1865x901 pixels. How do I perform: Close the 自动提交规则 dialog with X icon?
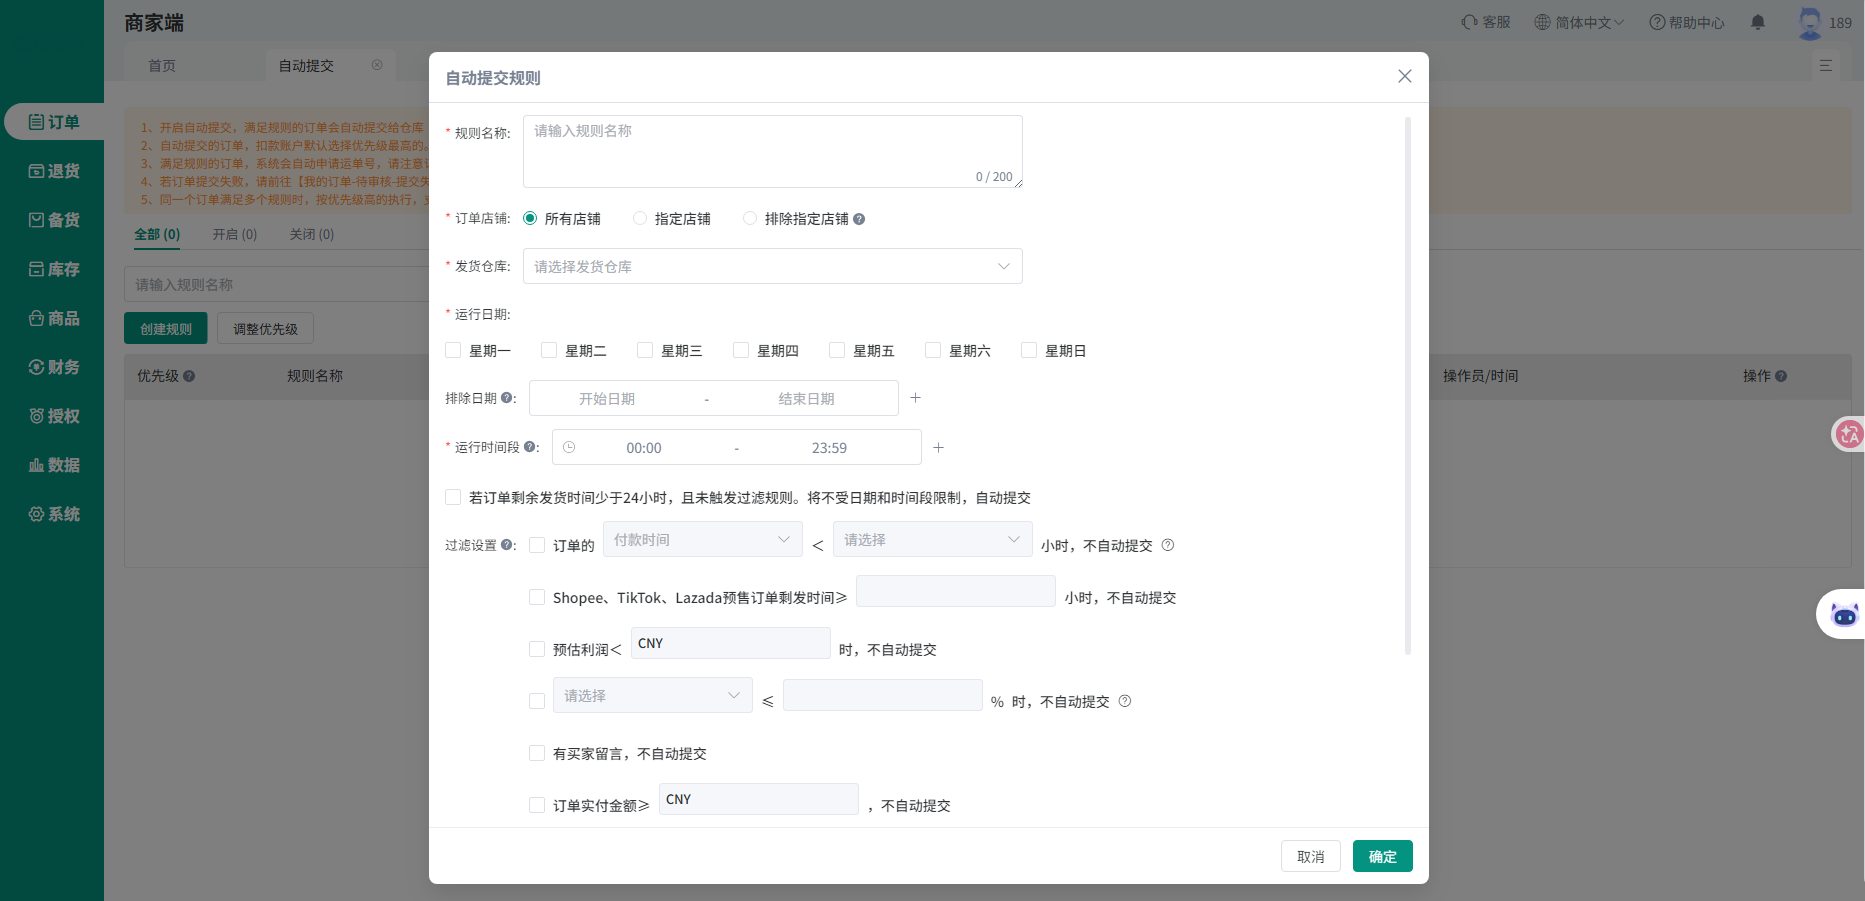pyautogui.click(x=1404, y=76)
